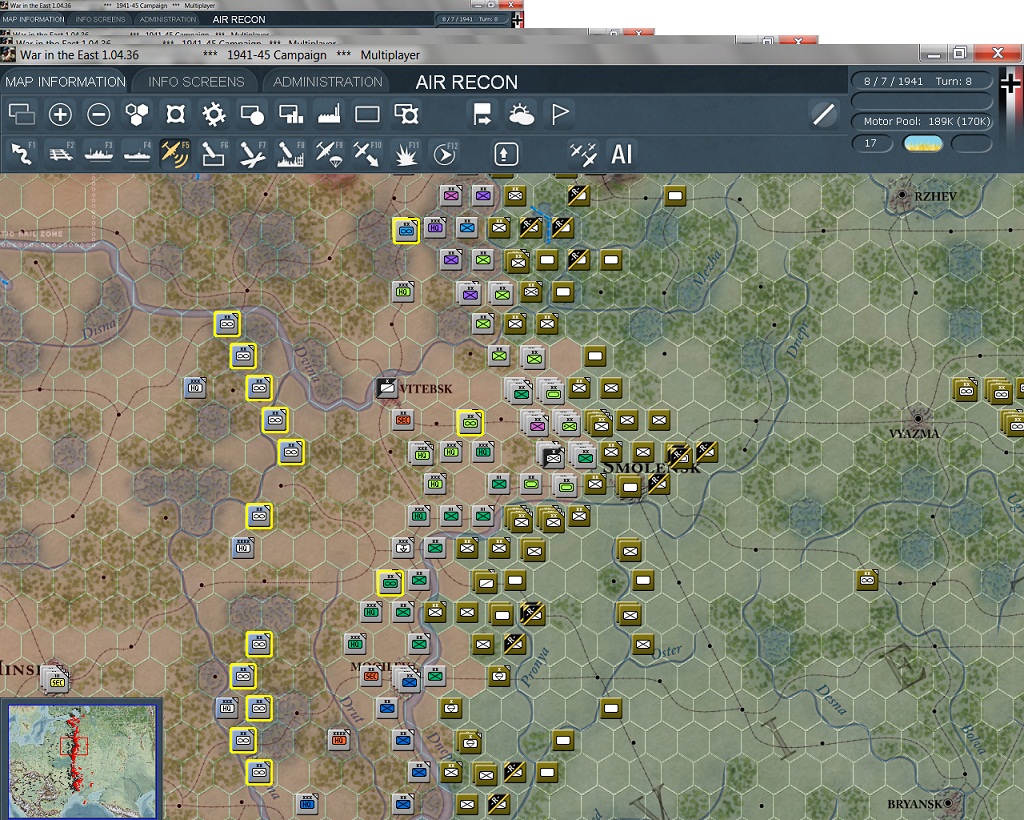The image size is (1024, 820).
Task: Toggle the factory locations icon
Action: 329,114
